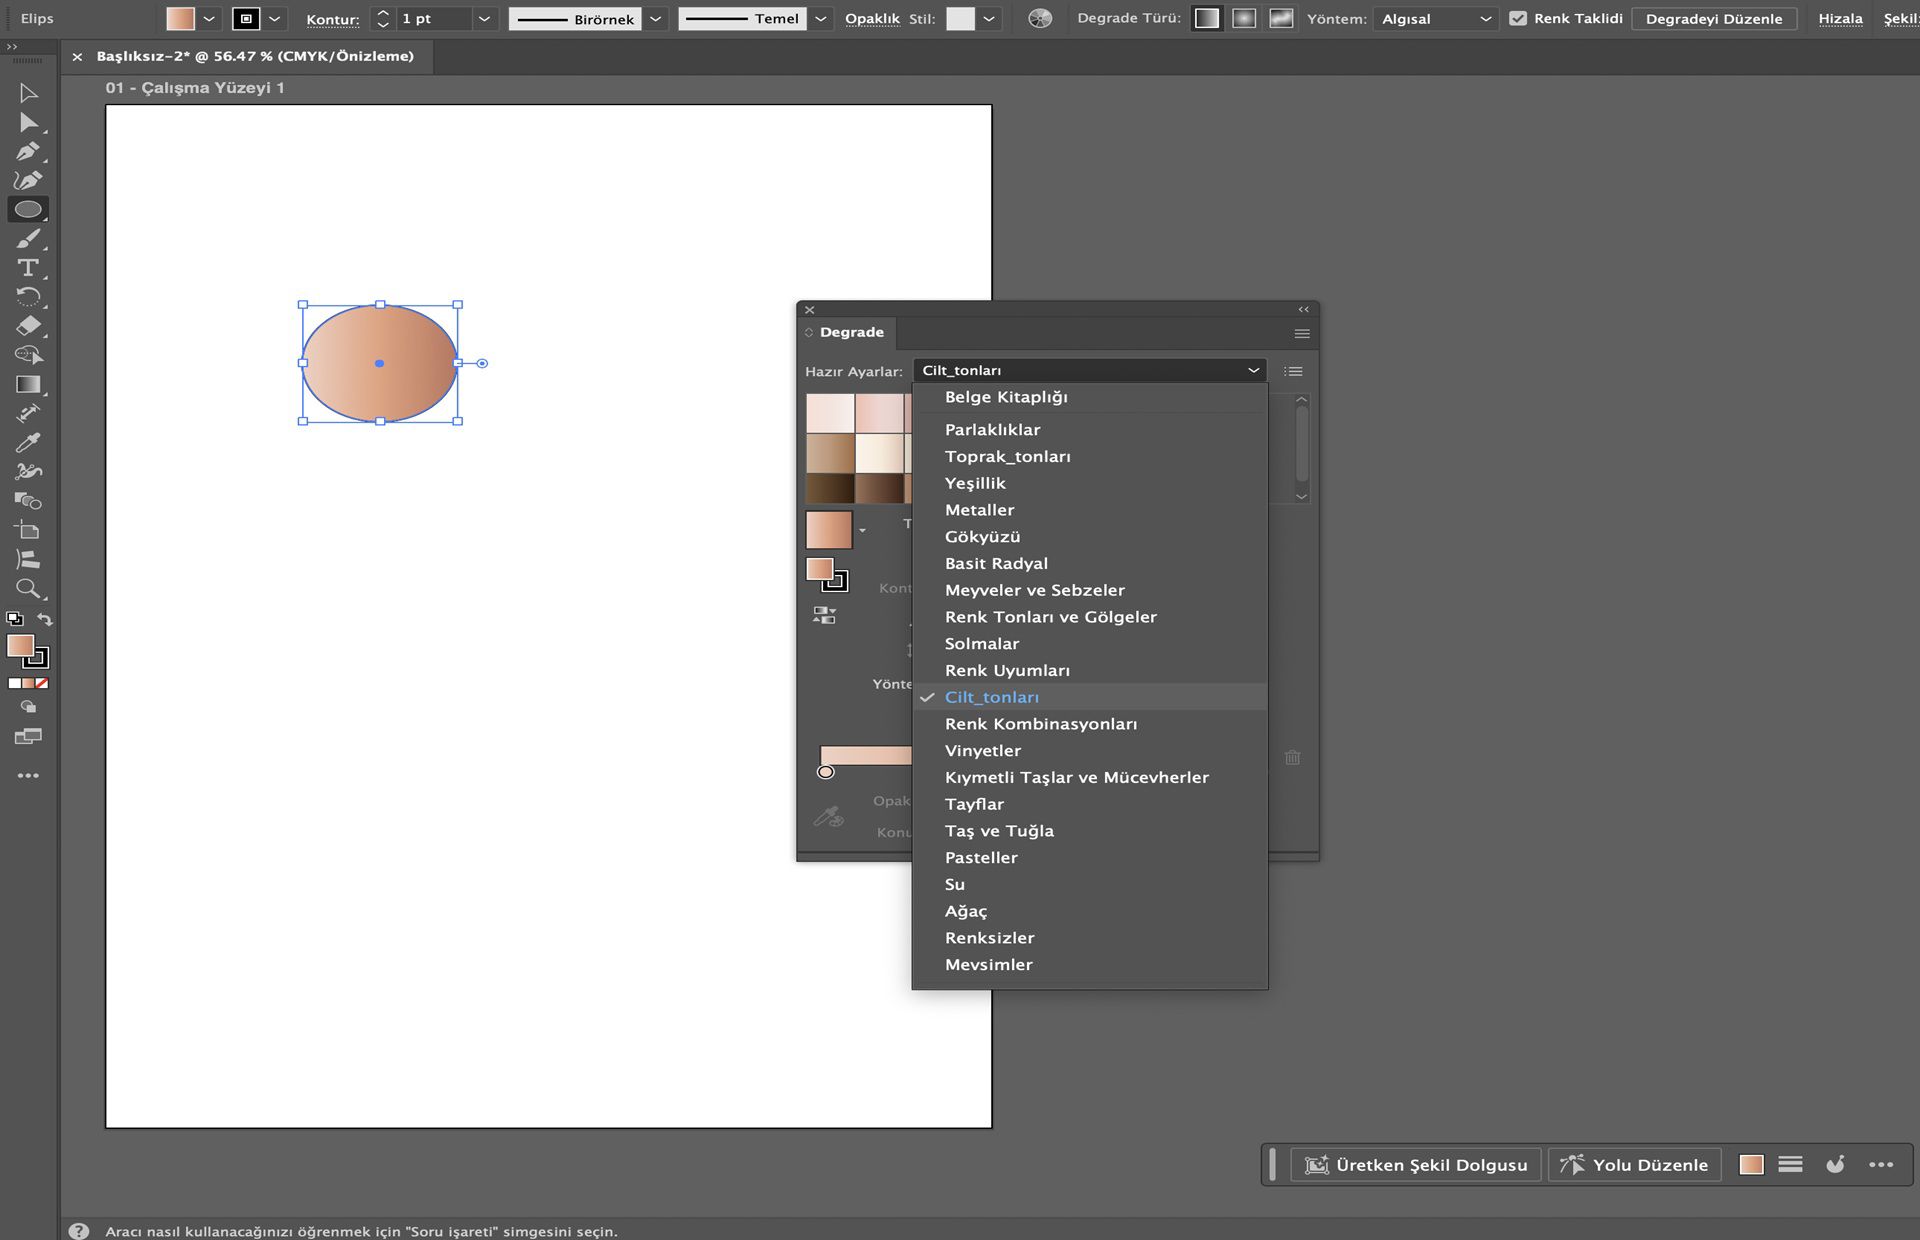The image size is (1920, 1240).
Task: Select linear Degrade Türü option
Action: pyautogui.click(x=1207, y=18)
